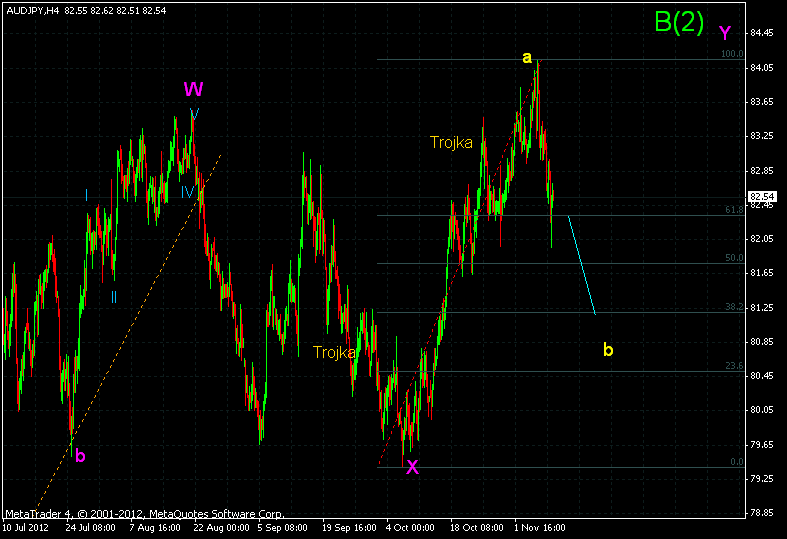Click the 82.05 price axis value
The width and height of the screenshot is (787, 539).
coord(762,239)
